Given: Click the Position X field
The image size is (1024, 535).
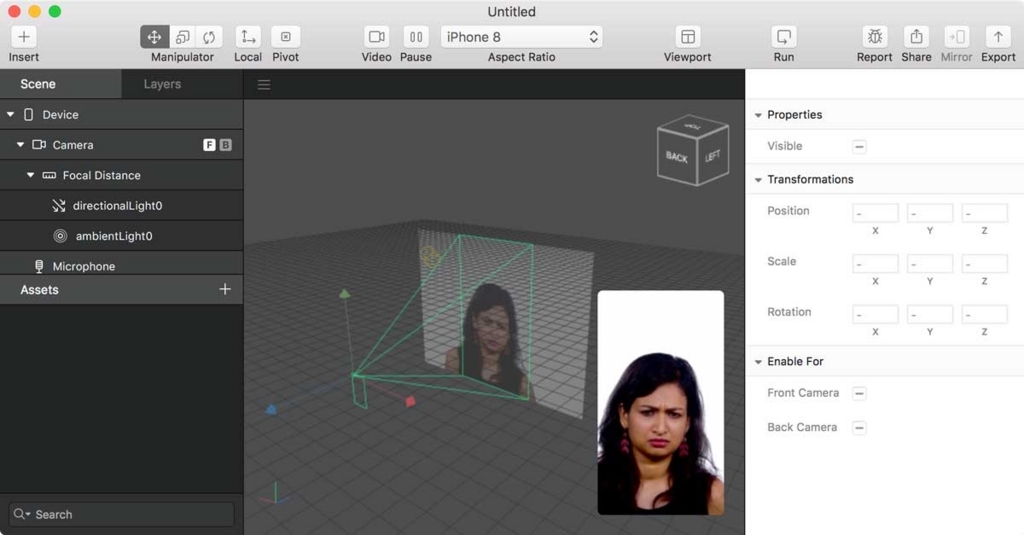Looking at the screenshot, I should pyautogui.click(x=875, y=213).
